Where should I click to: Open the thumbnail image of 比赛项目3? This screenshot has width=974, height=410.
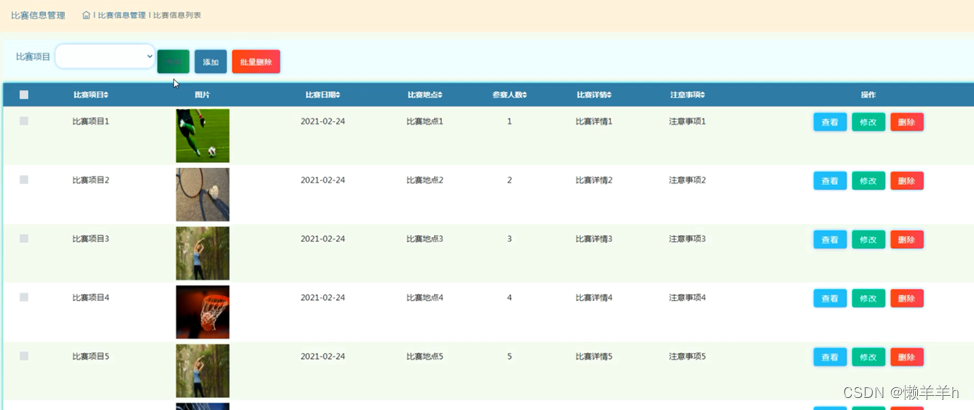(203, 253)
